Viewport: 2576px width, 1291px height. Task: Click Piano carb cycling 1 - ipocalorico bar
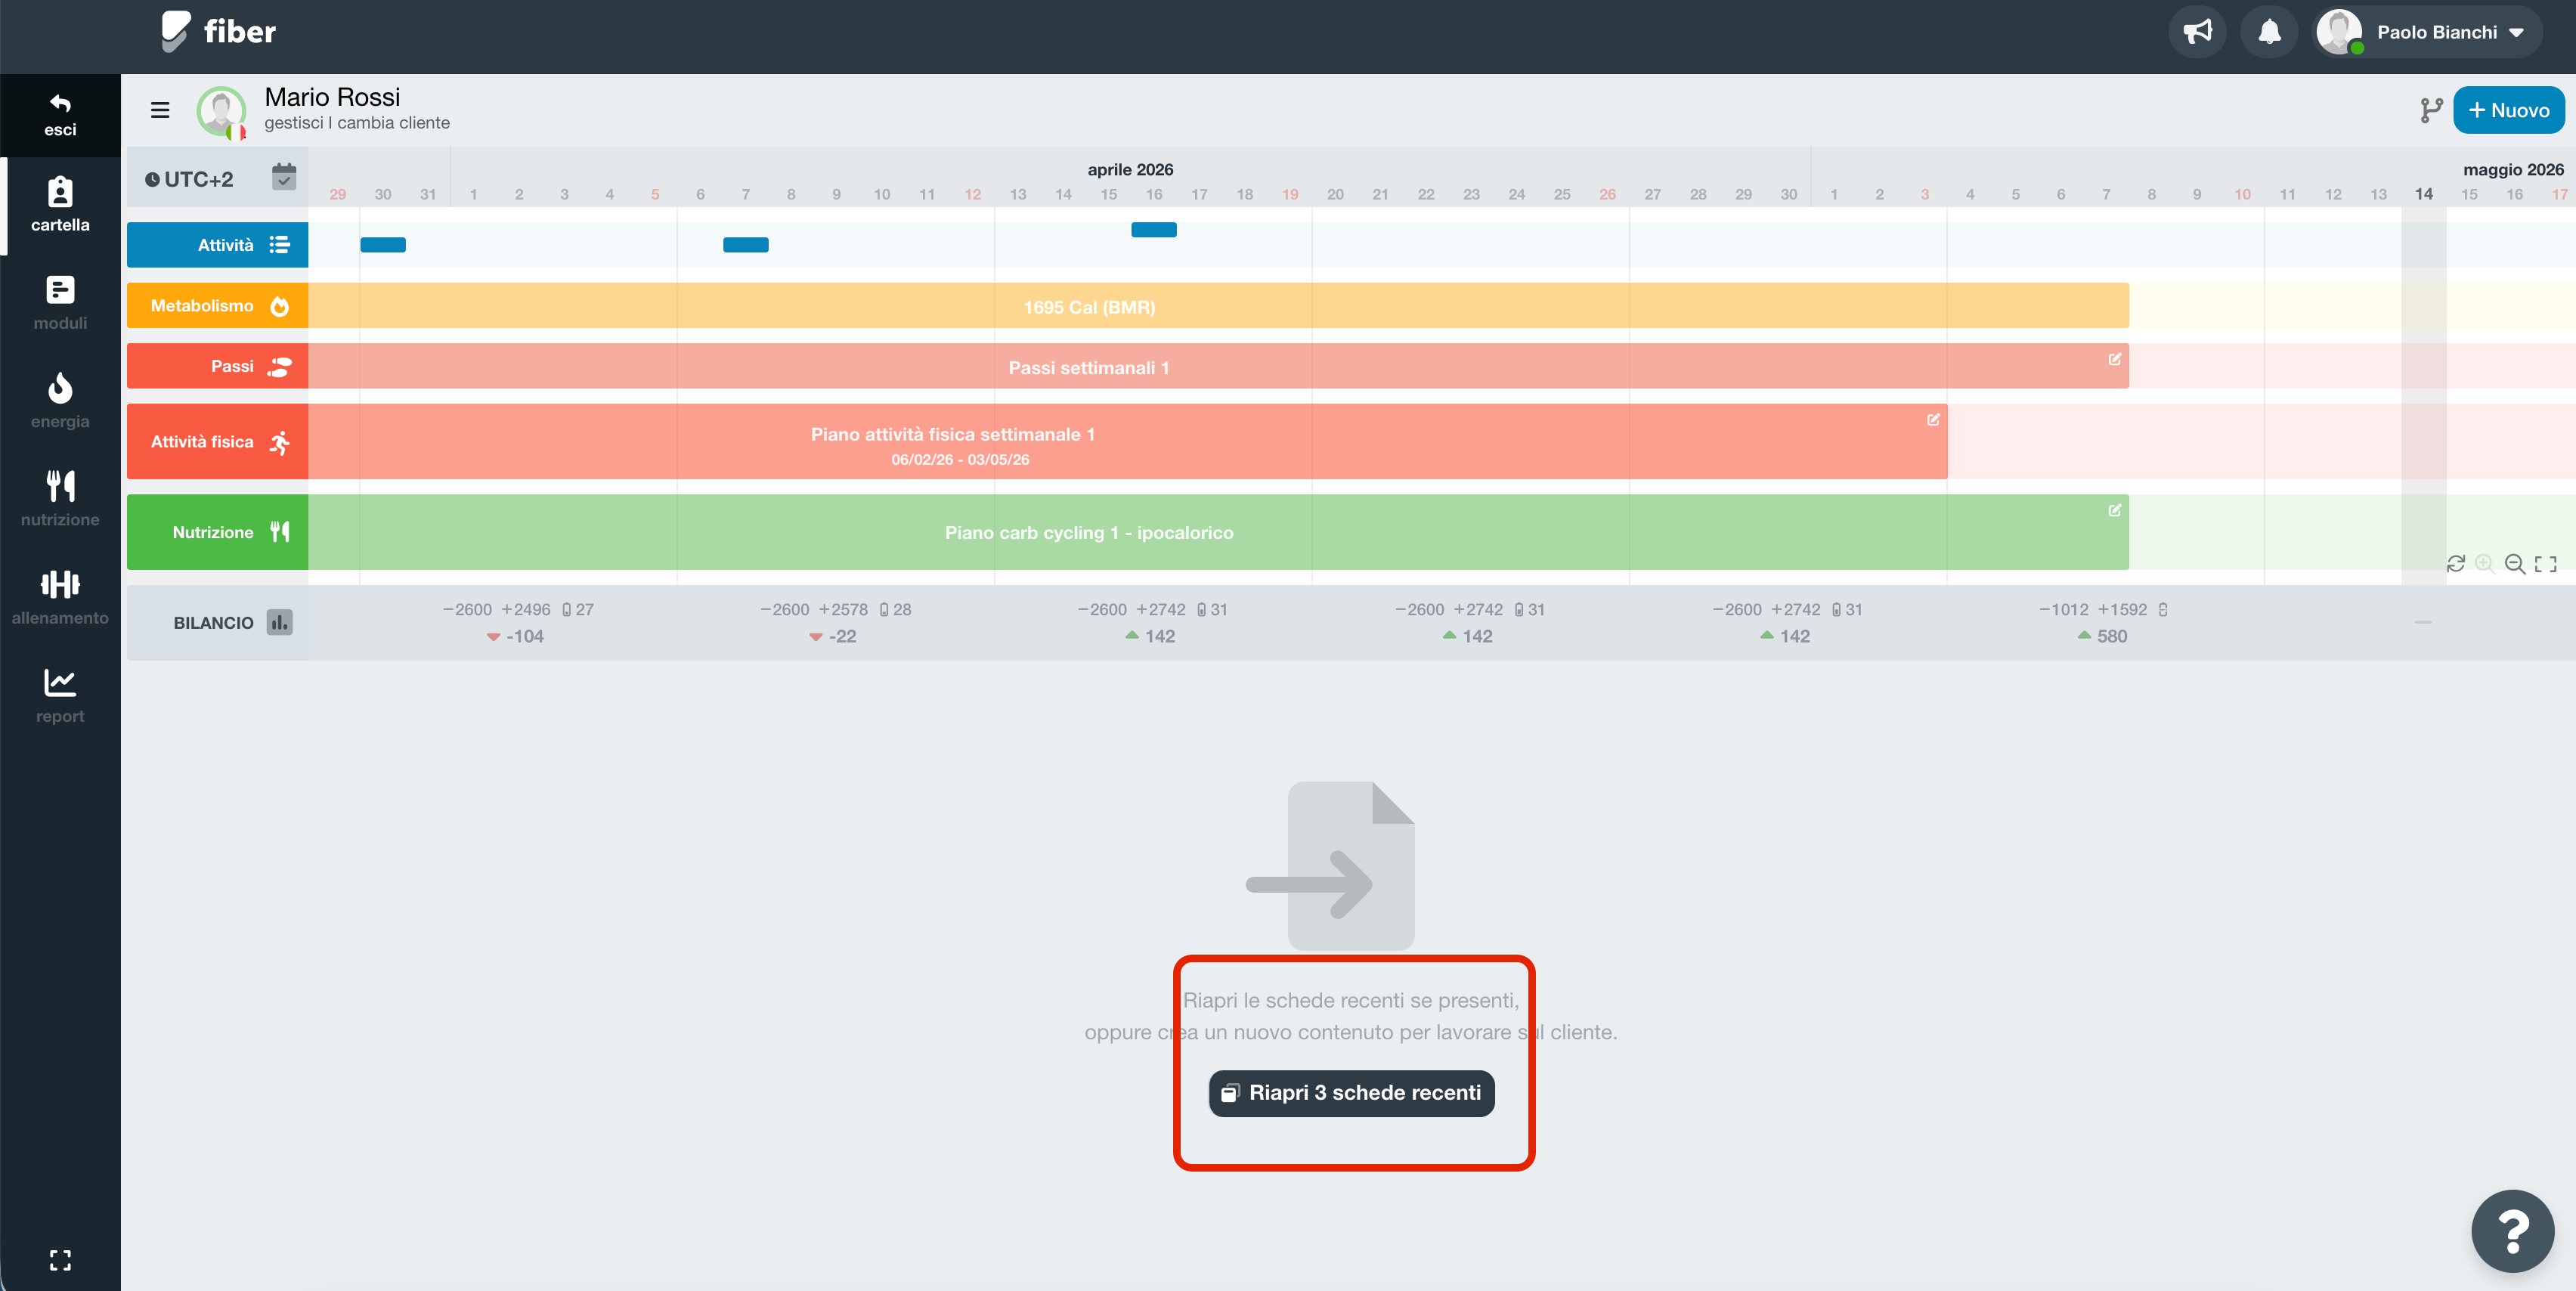[1218, 532]
